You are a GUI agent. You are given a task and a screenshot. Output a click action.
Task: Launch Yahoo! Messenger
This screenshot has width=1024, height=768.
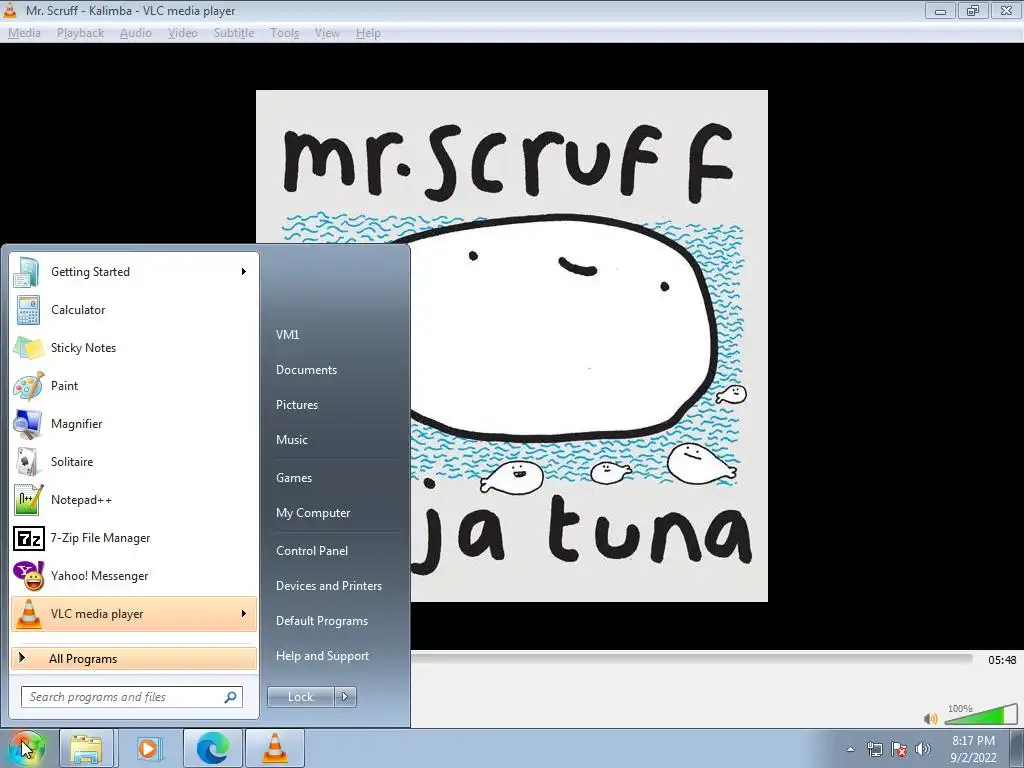(x=134, y=575)
